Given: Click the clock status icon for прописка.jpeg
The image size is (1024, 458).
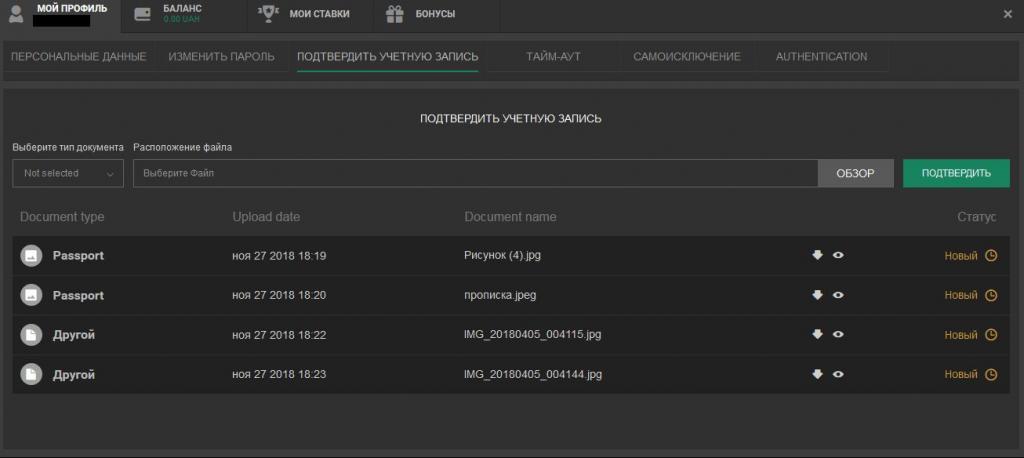Looking at the screenshot, I should click(x=991, y=295).
